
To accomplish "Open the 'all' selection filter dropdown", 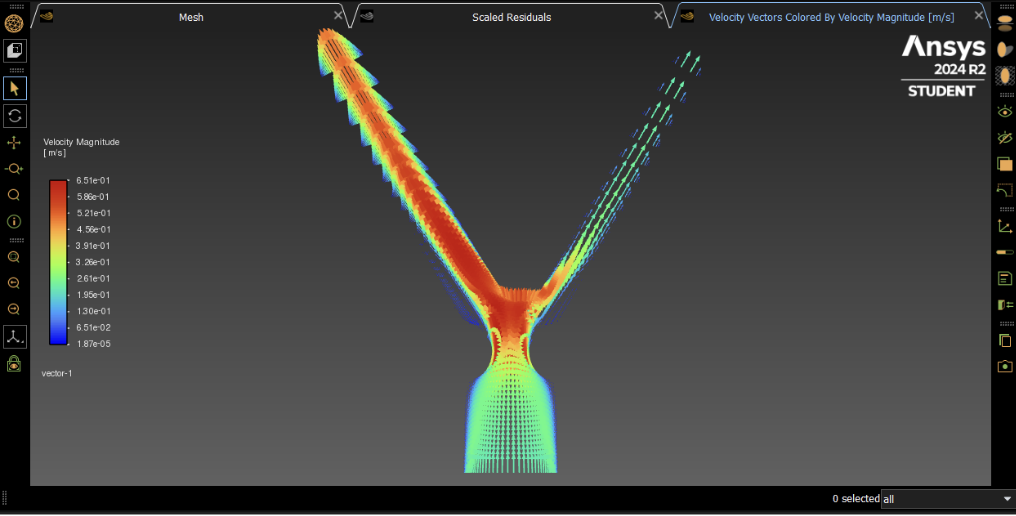I will click(x=947, y=498).
